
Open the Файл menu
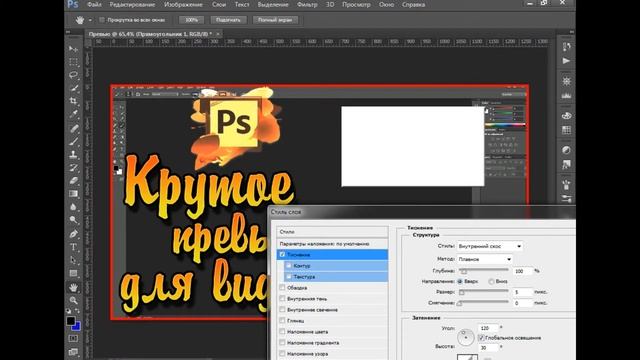click(94, 4)
